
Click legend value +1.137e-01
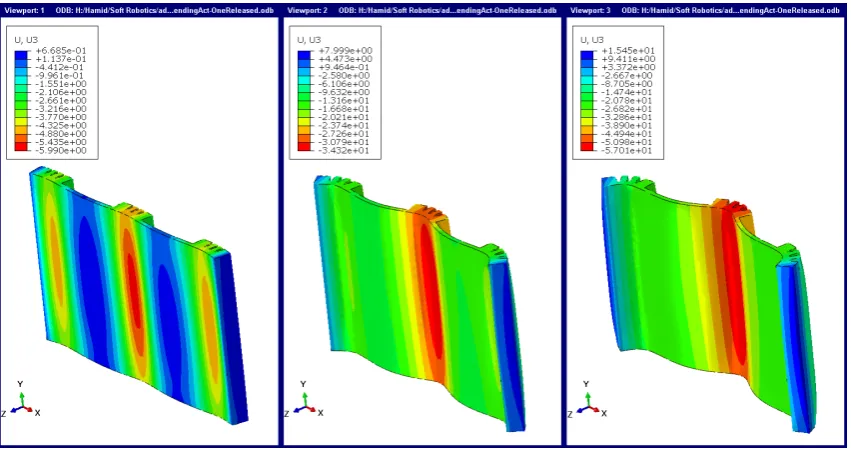61,59
